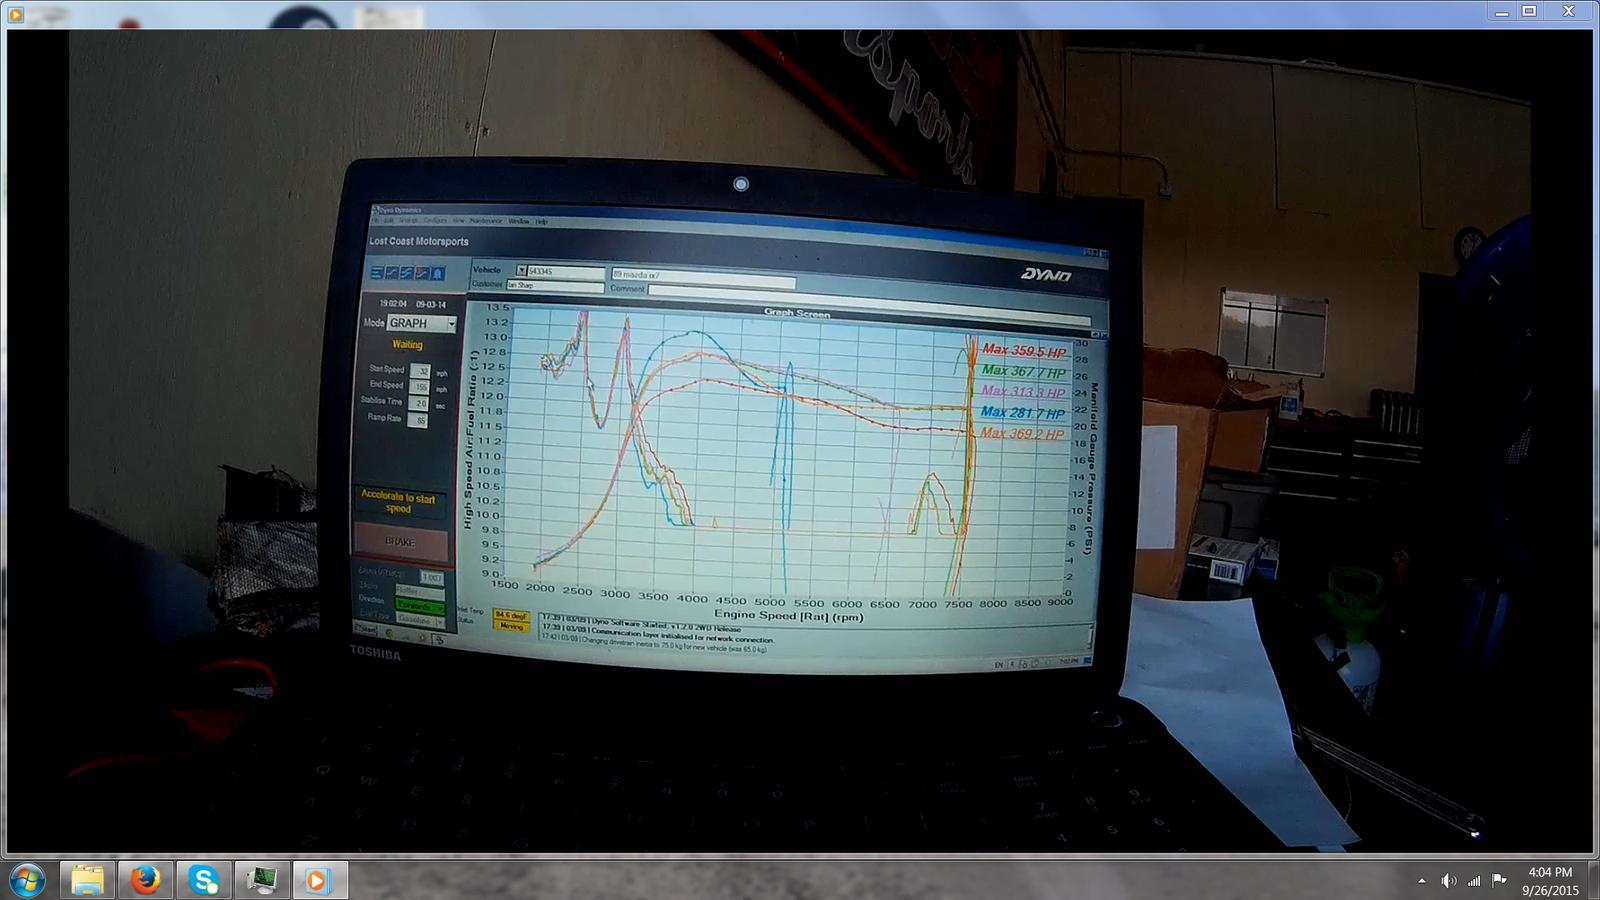Click the Customer name field
The width and height of the screenshot is (1600, 900).
point(554,286)
